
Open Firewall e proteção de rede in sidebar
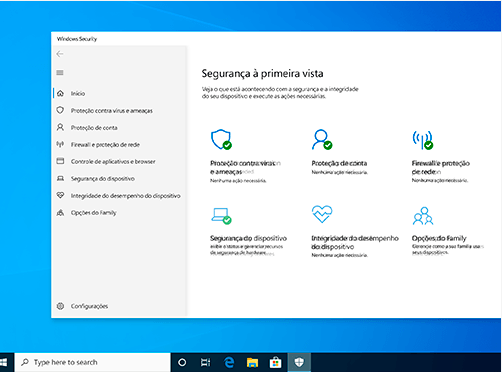pos(105,145)
